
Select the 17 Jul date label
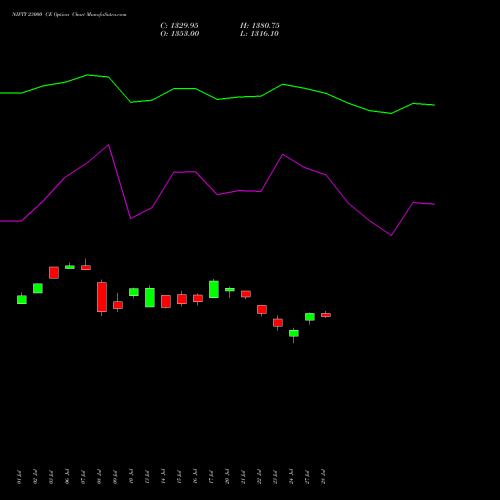(x=211, y=477)
